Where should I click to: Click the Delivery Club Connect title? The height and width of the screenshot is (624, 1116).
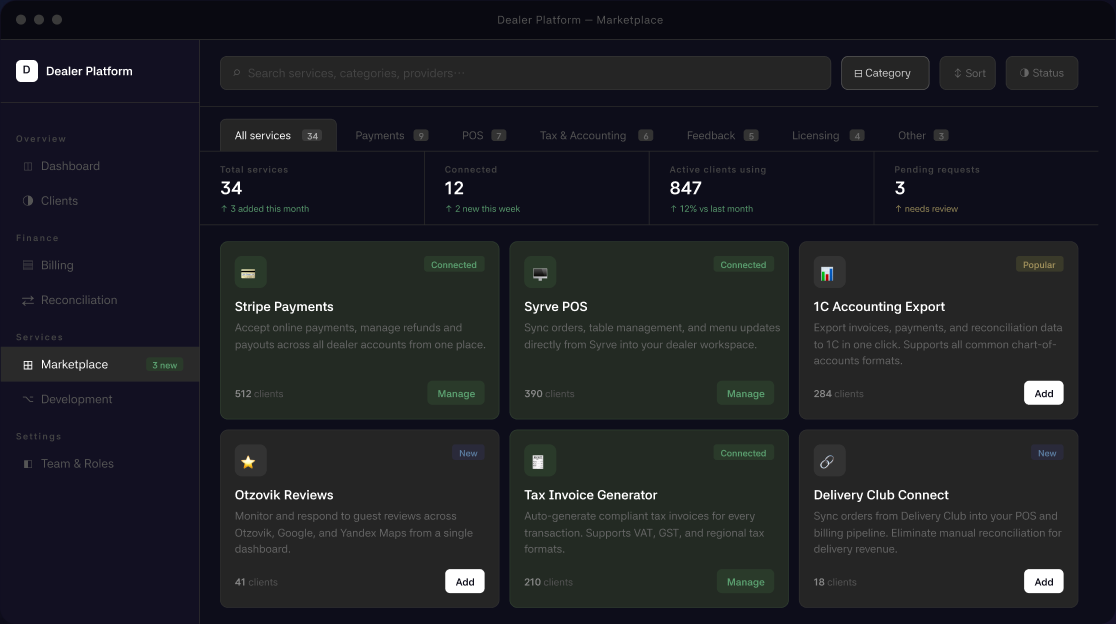pos(881,495)
